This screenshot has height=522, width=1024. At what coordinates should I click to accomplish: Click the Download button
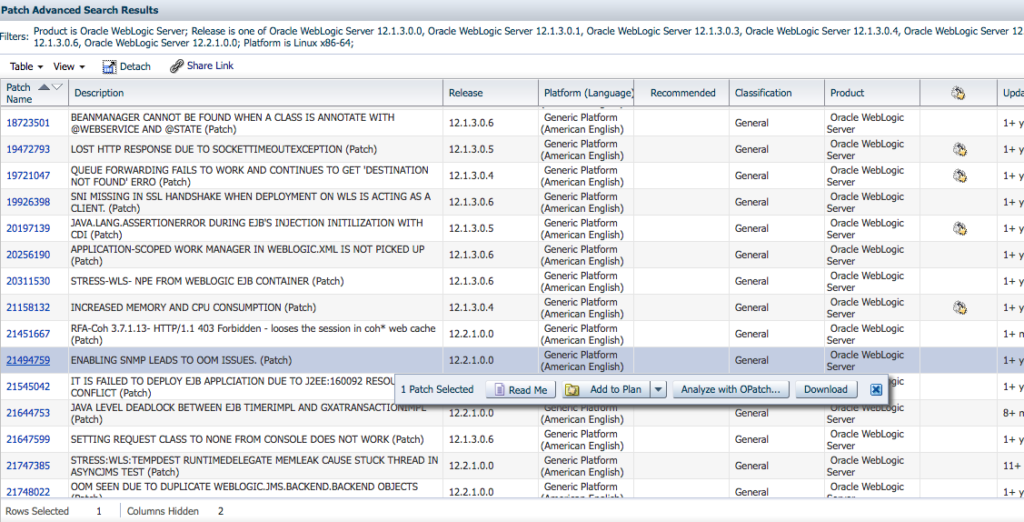point(825,390)
